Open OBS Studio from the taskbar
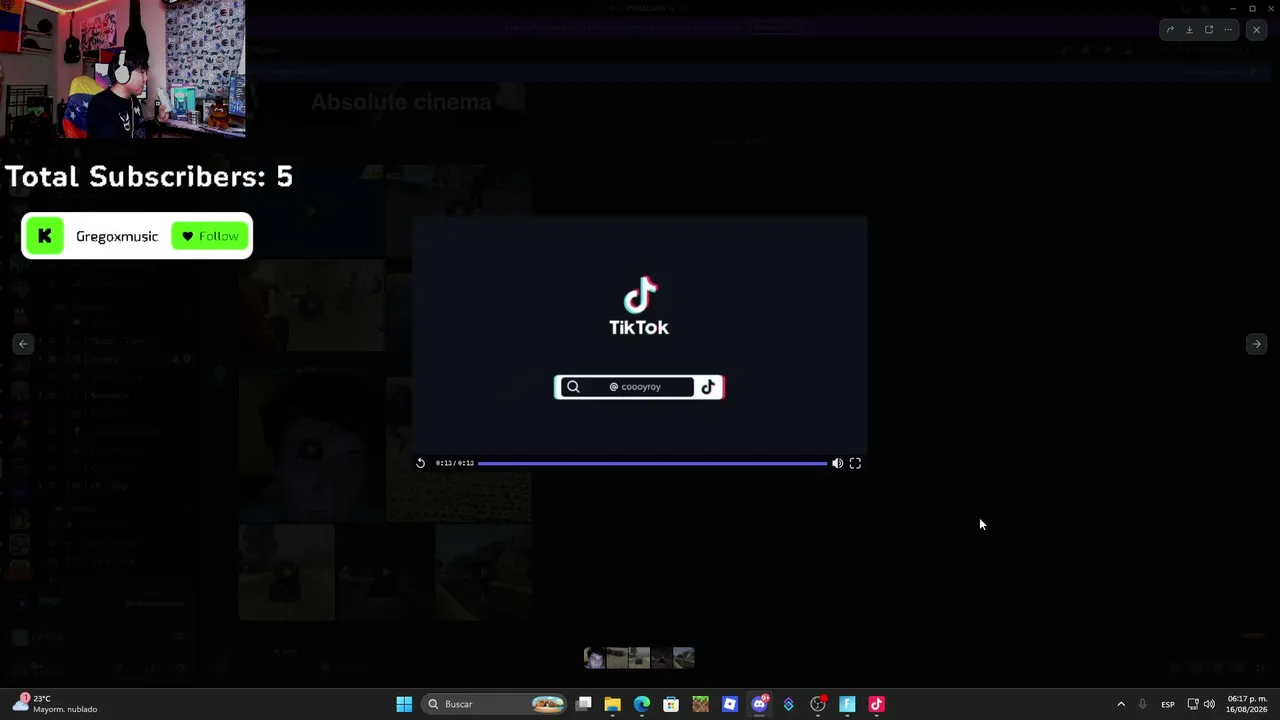This screenshot has height=720, width=1280. click(818, 704)
